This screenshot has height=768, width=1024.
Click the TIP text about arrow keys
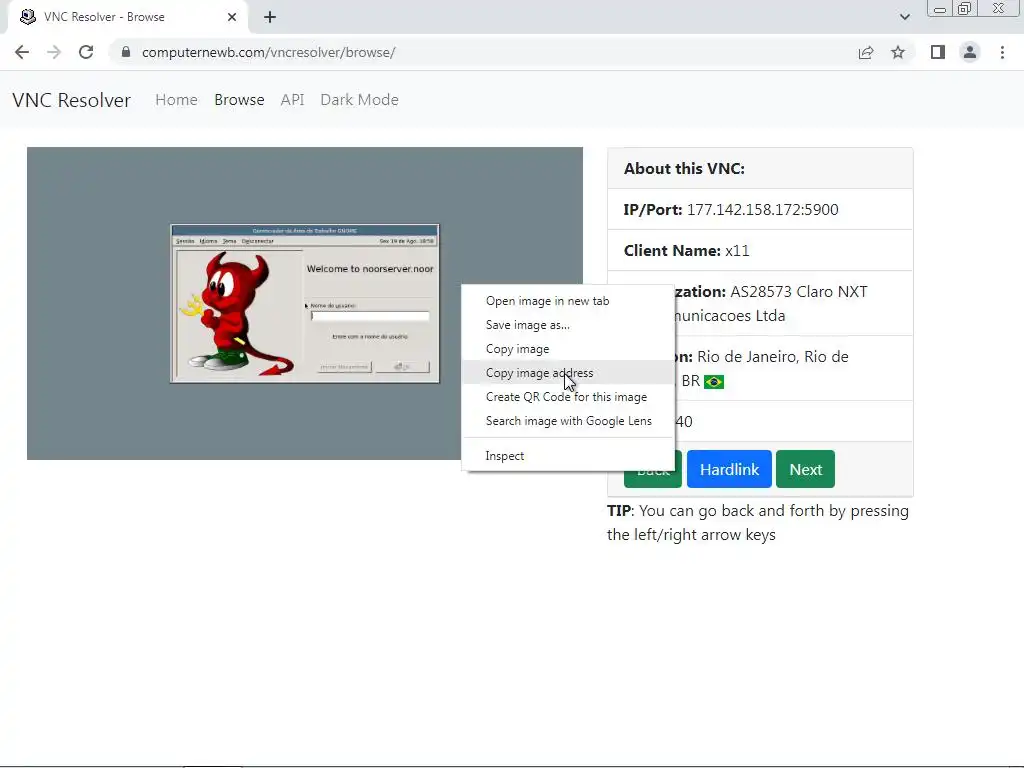coord(758,522)
